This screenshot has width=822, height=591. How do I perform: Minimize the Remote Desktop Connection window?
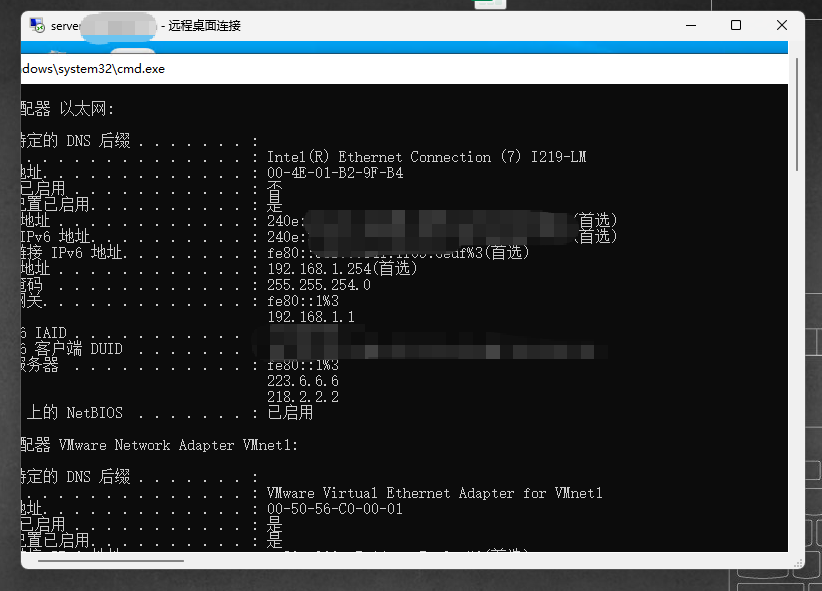(691, 25)
